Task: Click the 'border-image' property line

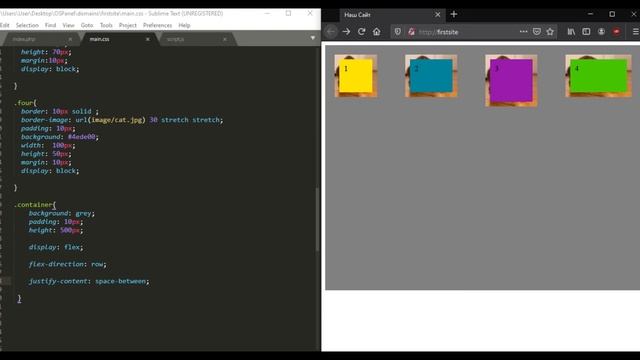Action: [x=122, y=120]
